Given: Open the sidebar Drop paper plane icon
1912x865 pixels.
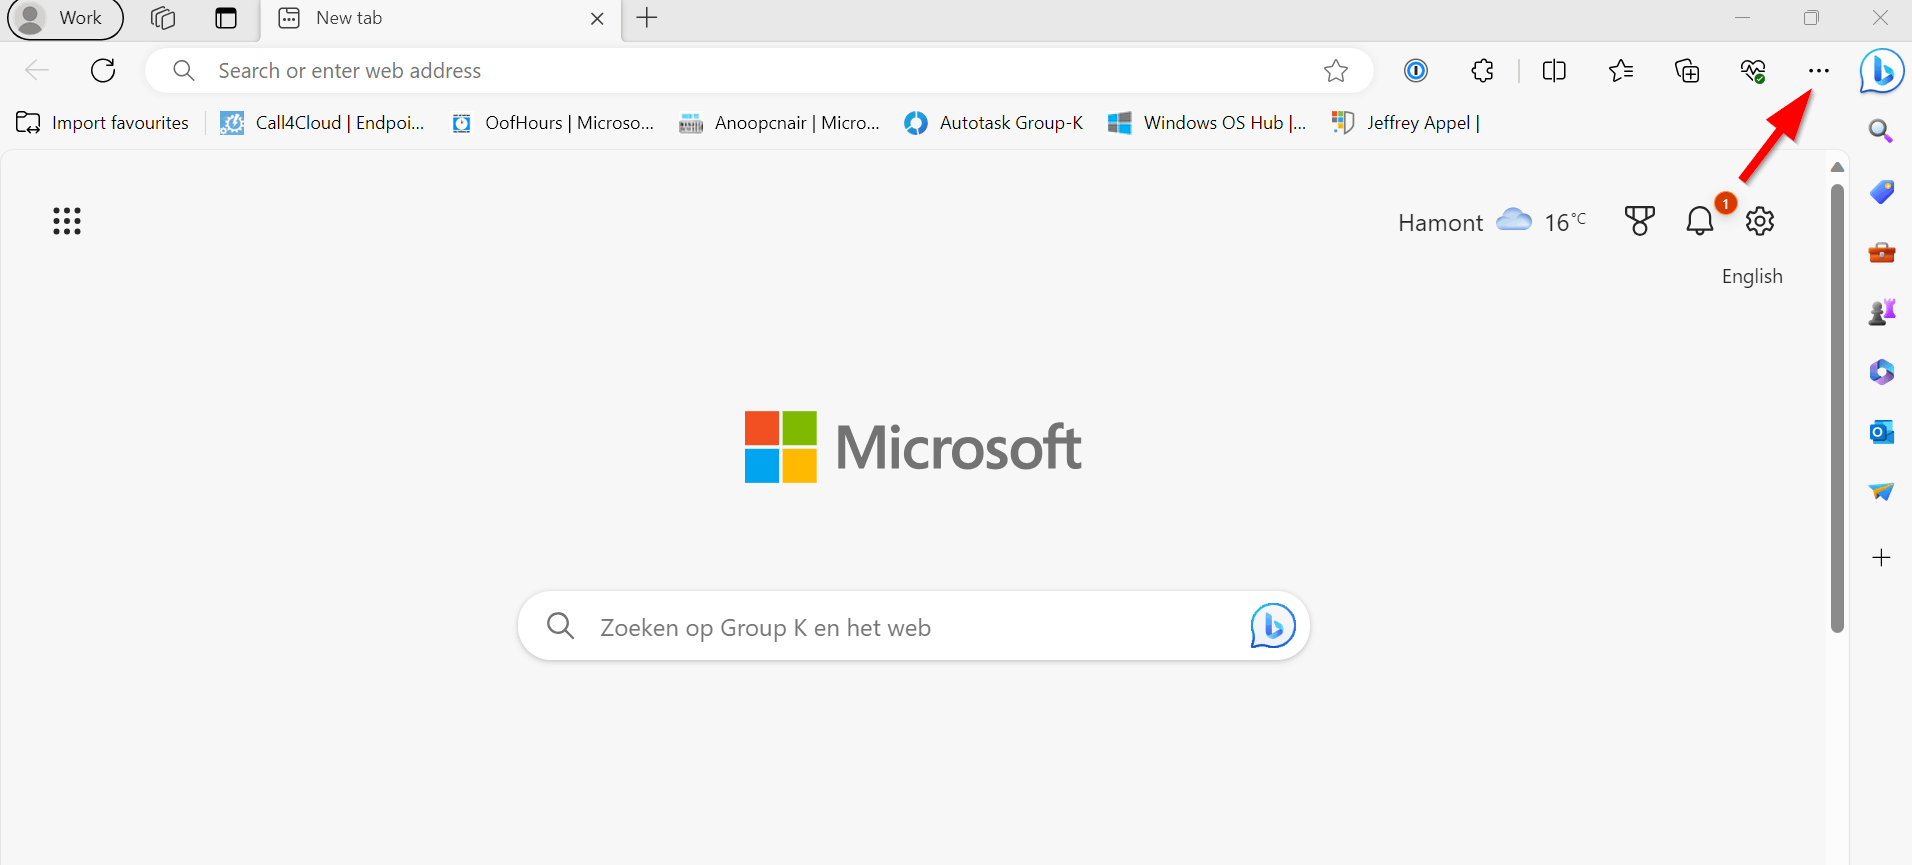Looking at the screenshot, I should pyautogui.click(x=1881, y=492).
